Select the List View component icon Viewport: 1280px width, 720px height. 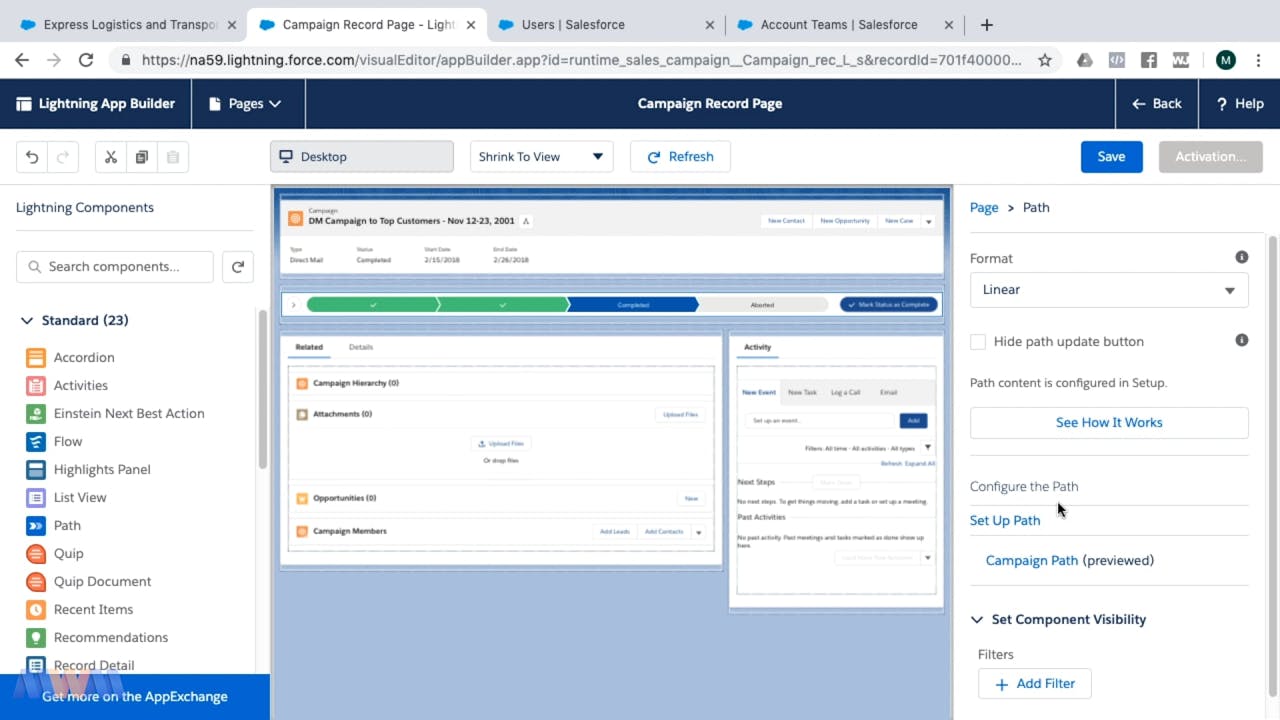point(36,497)
